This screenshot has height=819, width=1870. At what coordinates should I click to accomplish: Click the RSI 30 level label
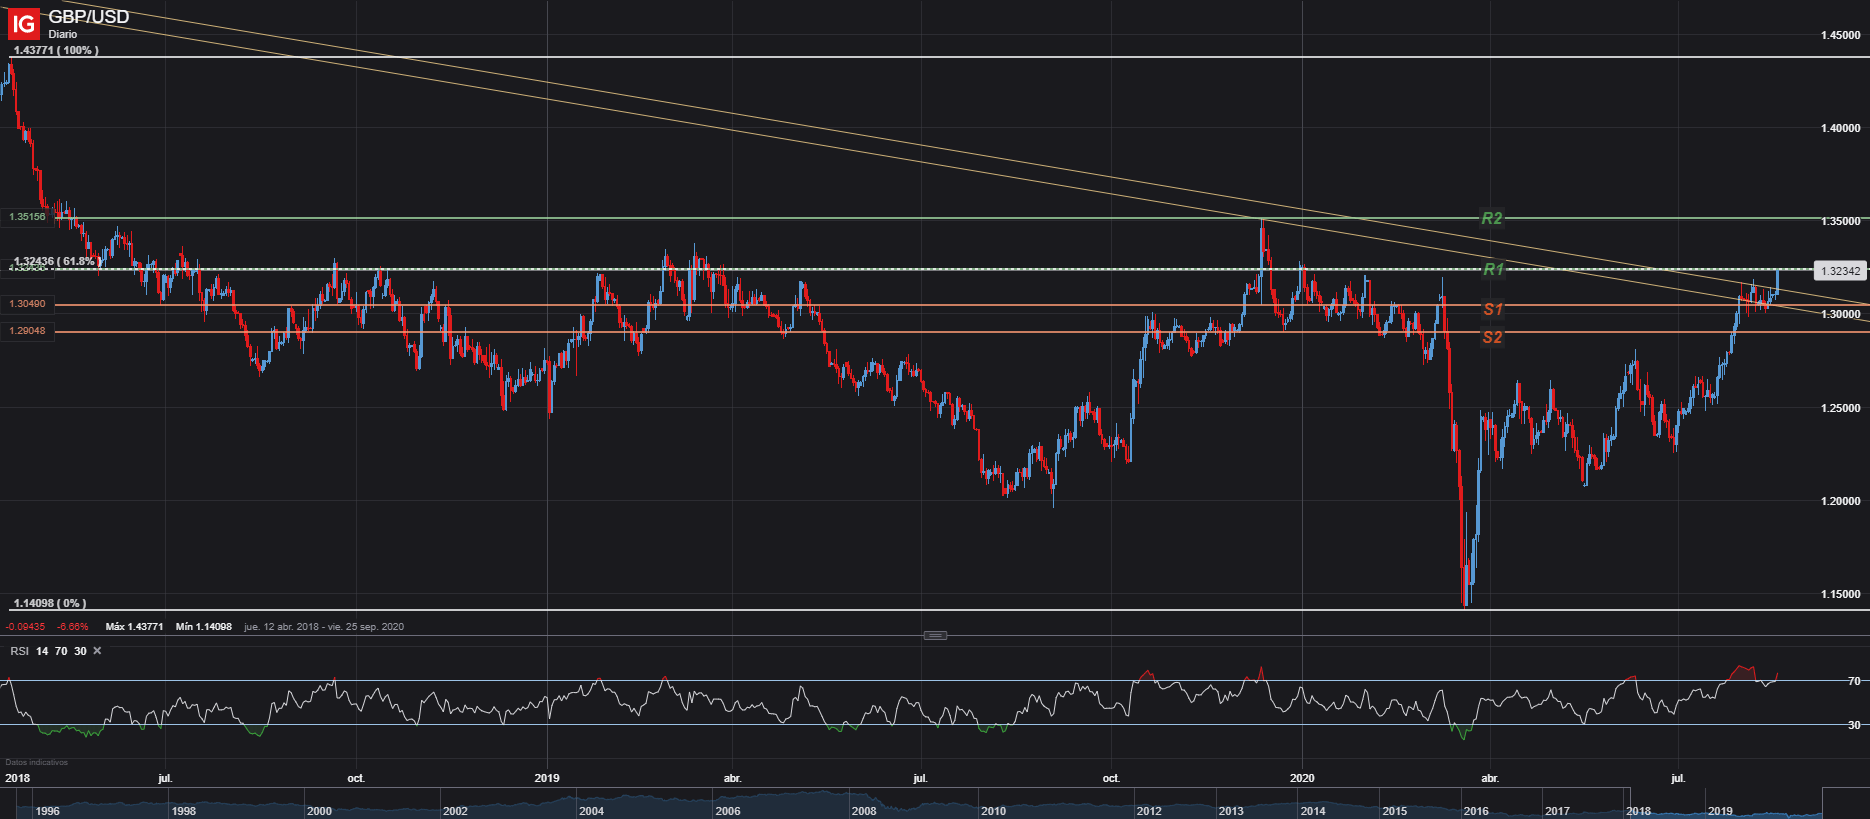tap(1854, 725)
